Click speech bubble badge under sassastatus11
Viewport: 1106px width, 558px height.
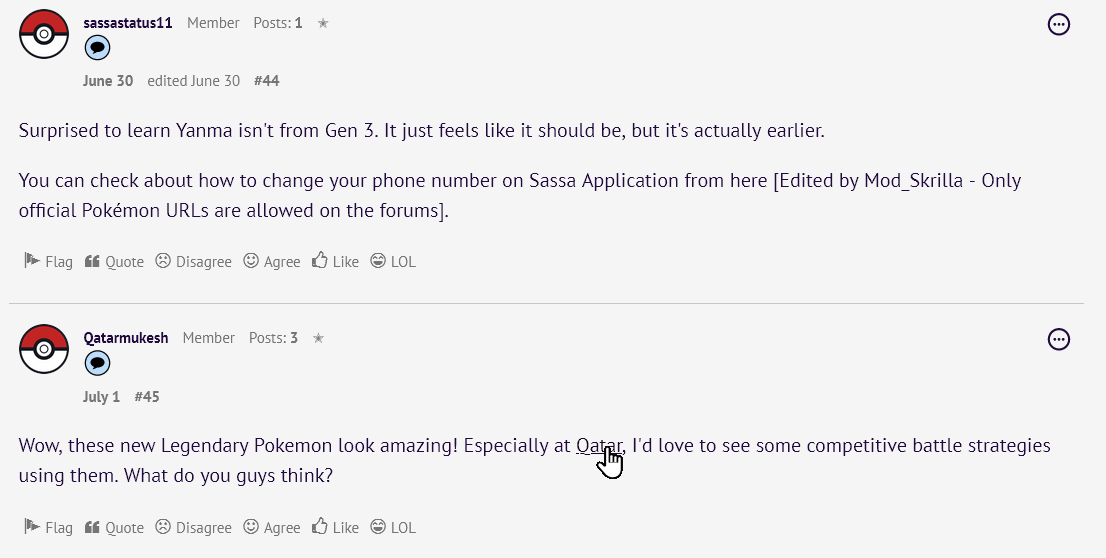click(x=97, y=48)
